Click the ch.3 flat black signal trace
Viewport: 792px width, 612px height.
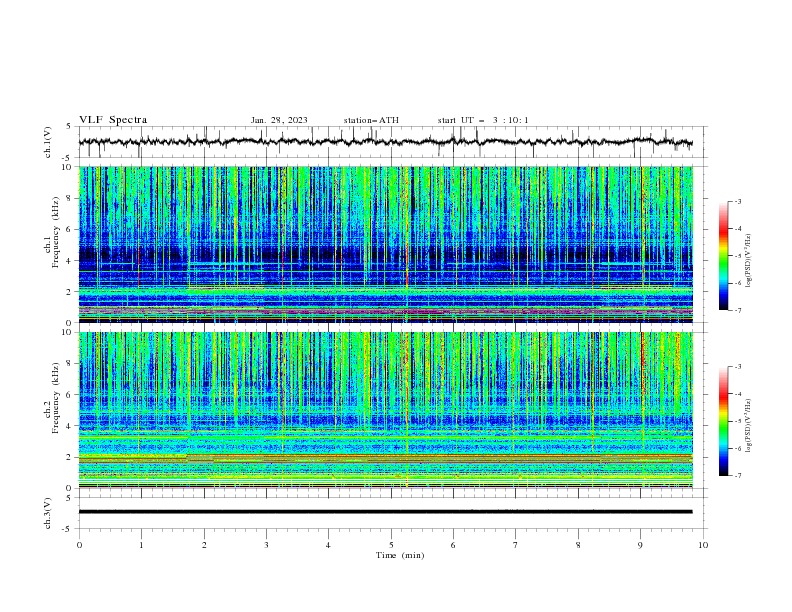[385, 512]
